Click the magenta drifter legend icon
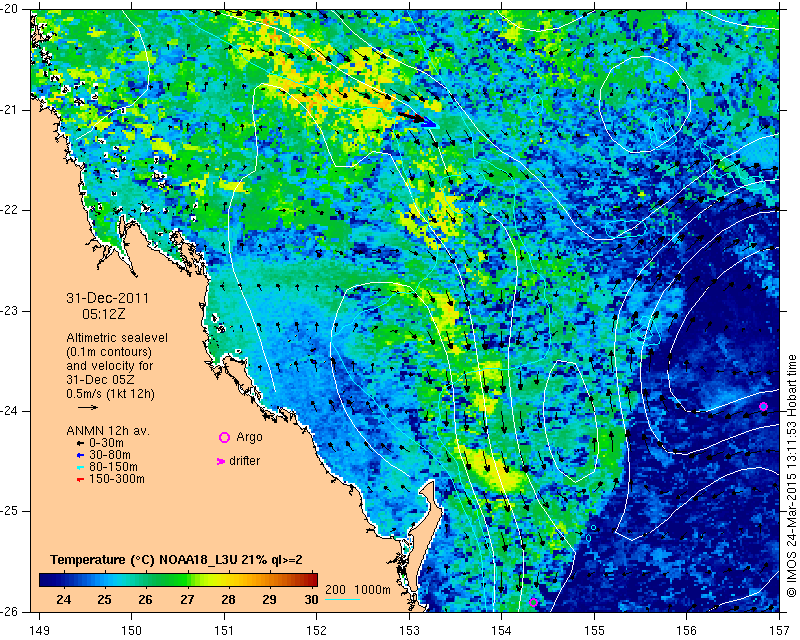 click(x=221, y=461)
